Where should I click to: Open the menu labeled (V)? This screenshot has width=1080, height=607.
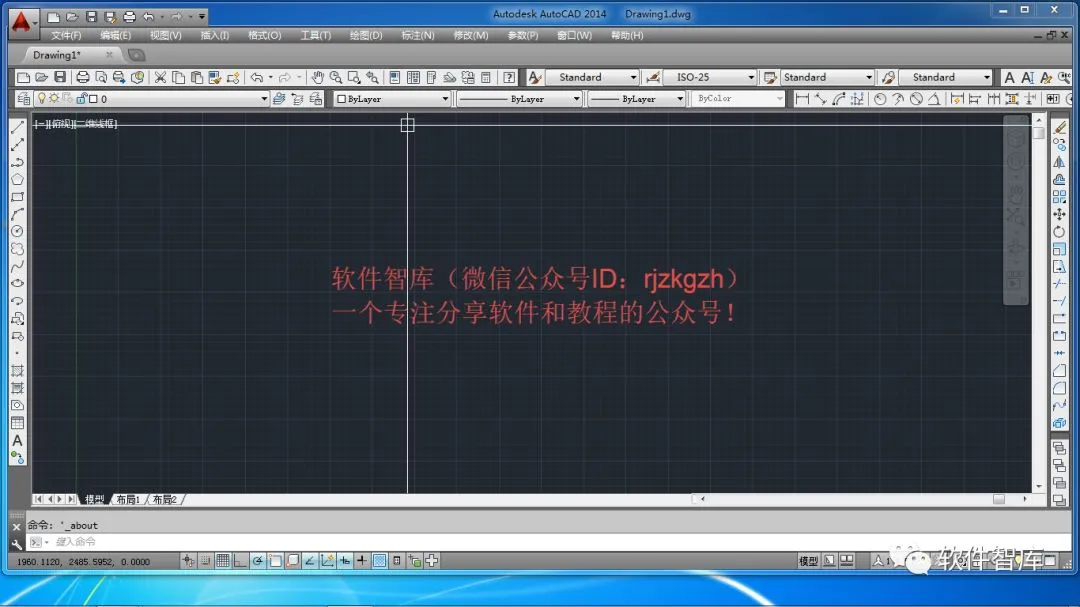166,35
